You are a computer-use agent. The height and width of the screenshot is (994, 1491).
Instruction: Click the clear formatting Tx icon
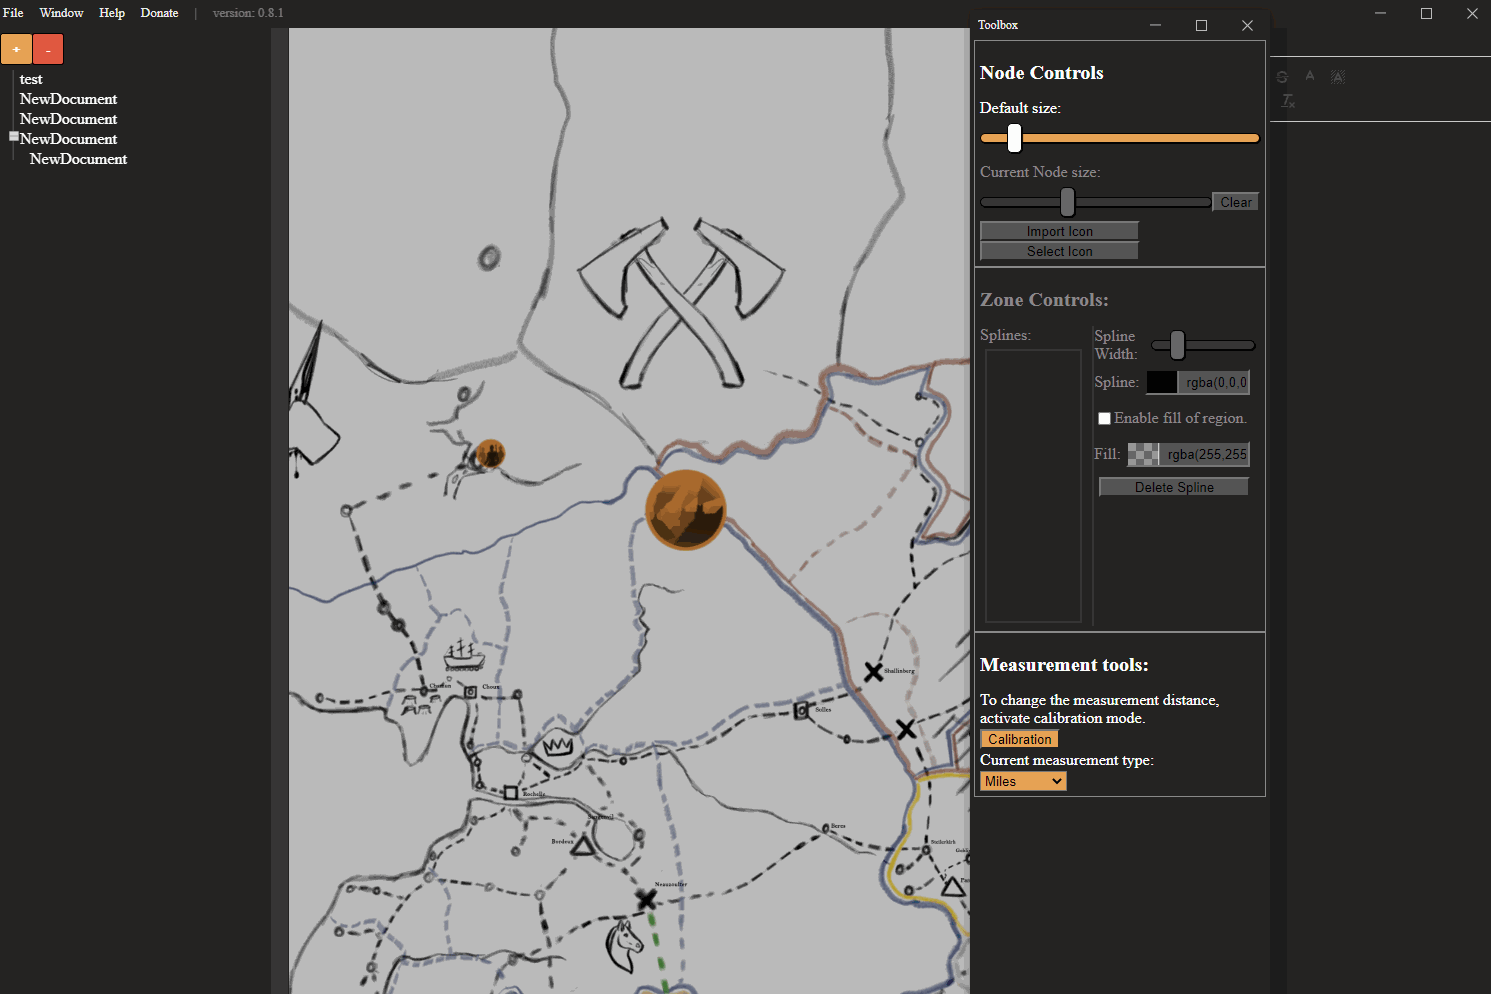(x=1288, y=101)
